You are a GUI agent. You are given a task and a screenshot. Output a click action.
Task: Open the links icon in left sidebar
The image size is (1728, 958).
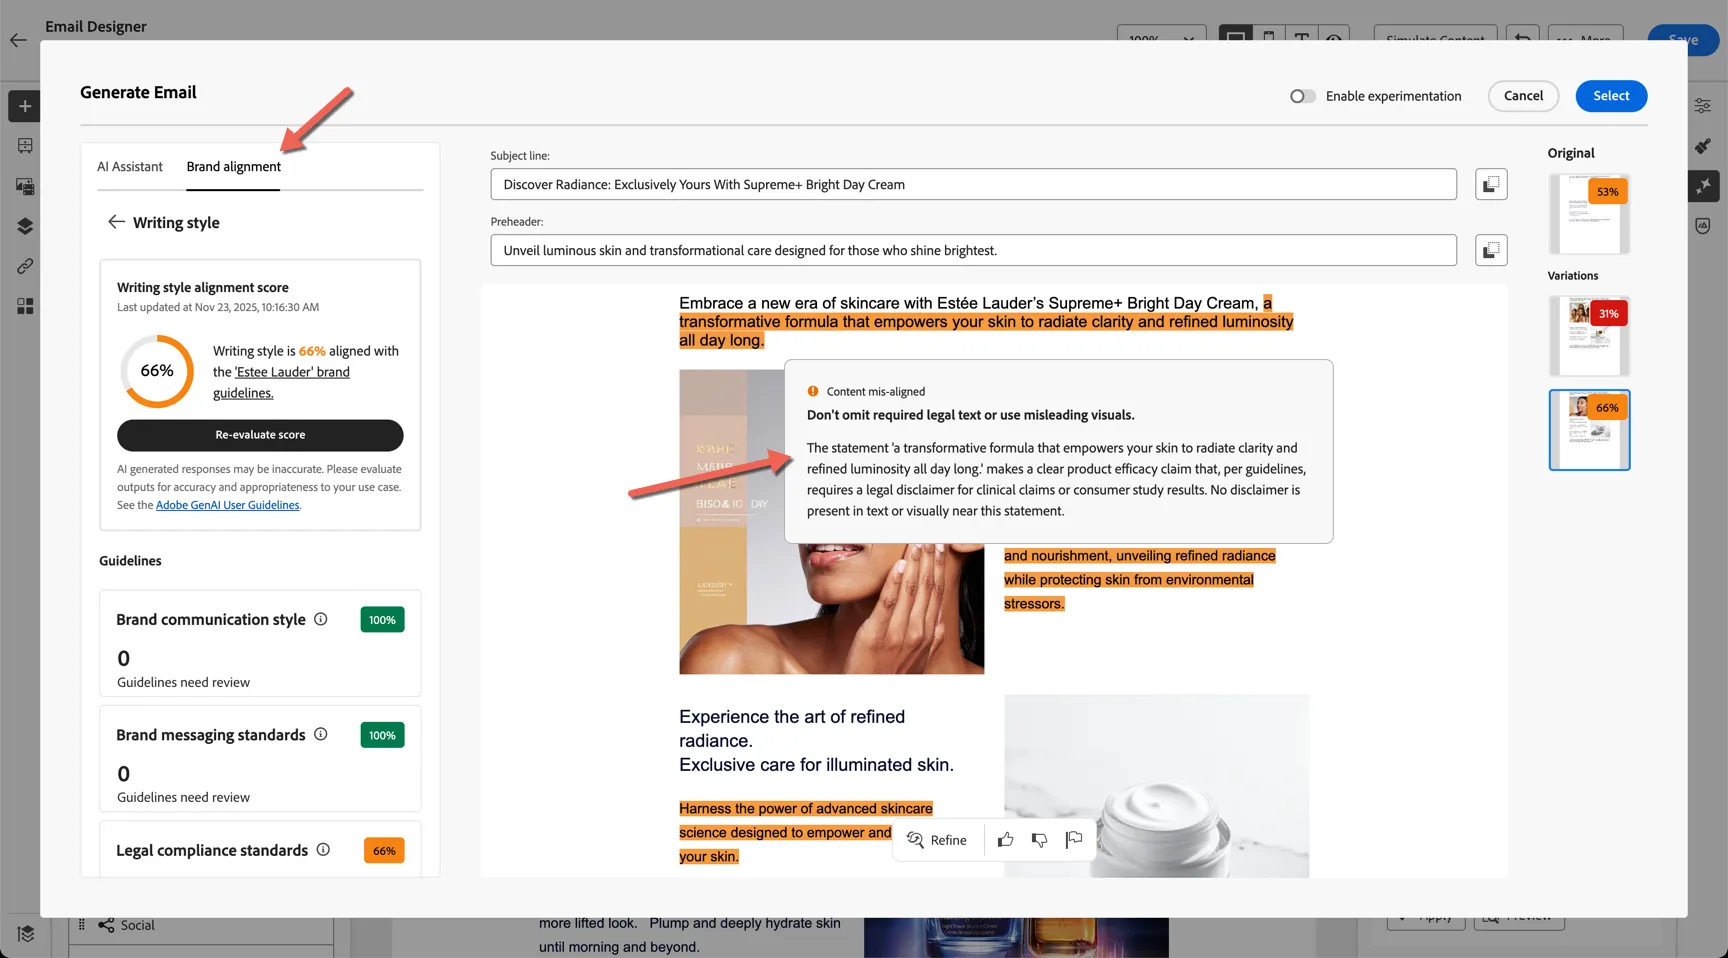point(25,266)
